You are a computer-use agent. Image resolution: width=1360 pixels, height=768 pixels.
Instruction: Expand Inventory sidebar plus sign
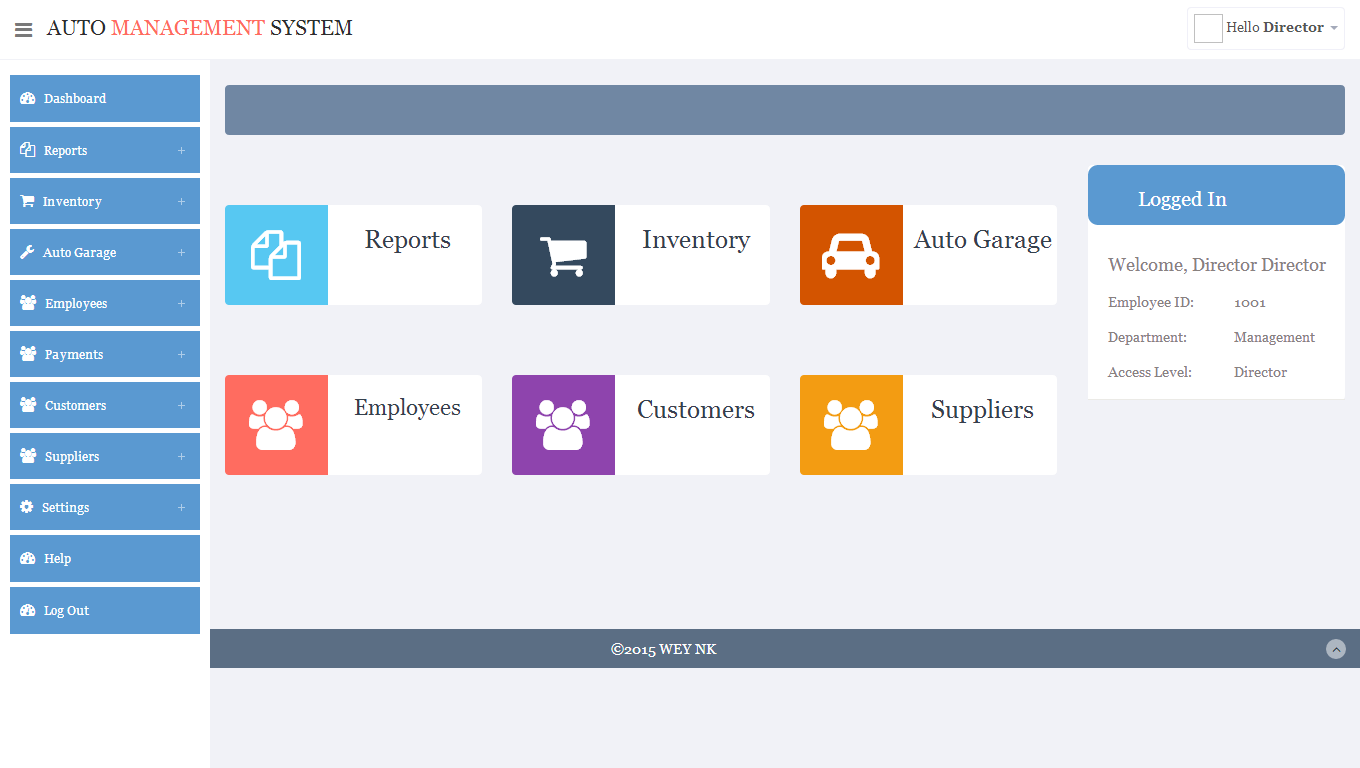(181, 201)
